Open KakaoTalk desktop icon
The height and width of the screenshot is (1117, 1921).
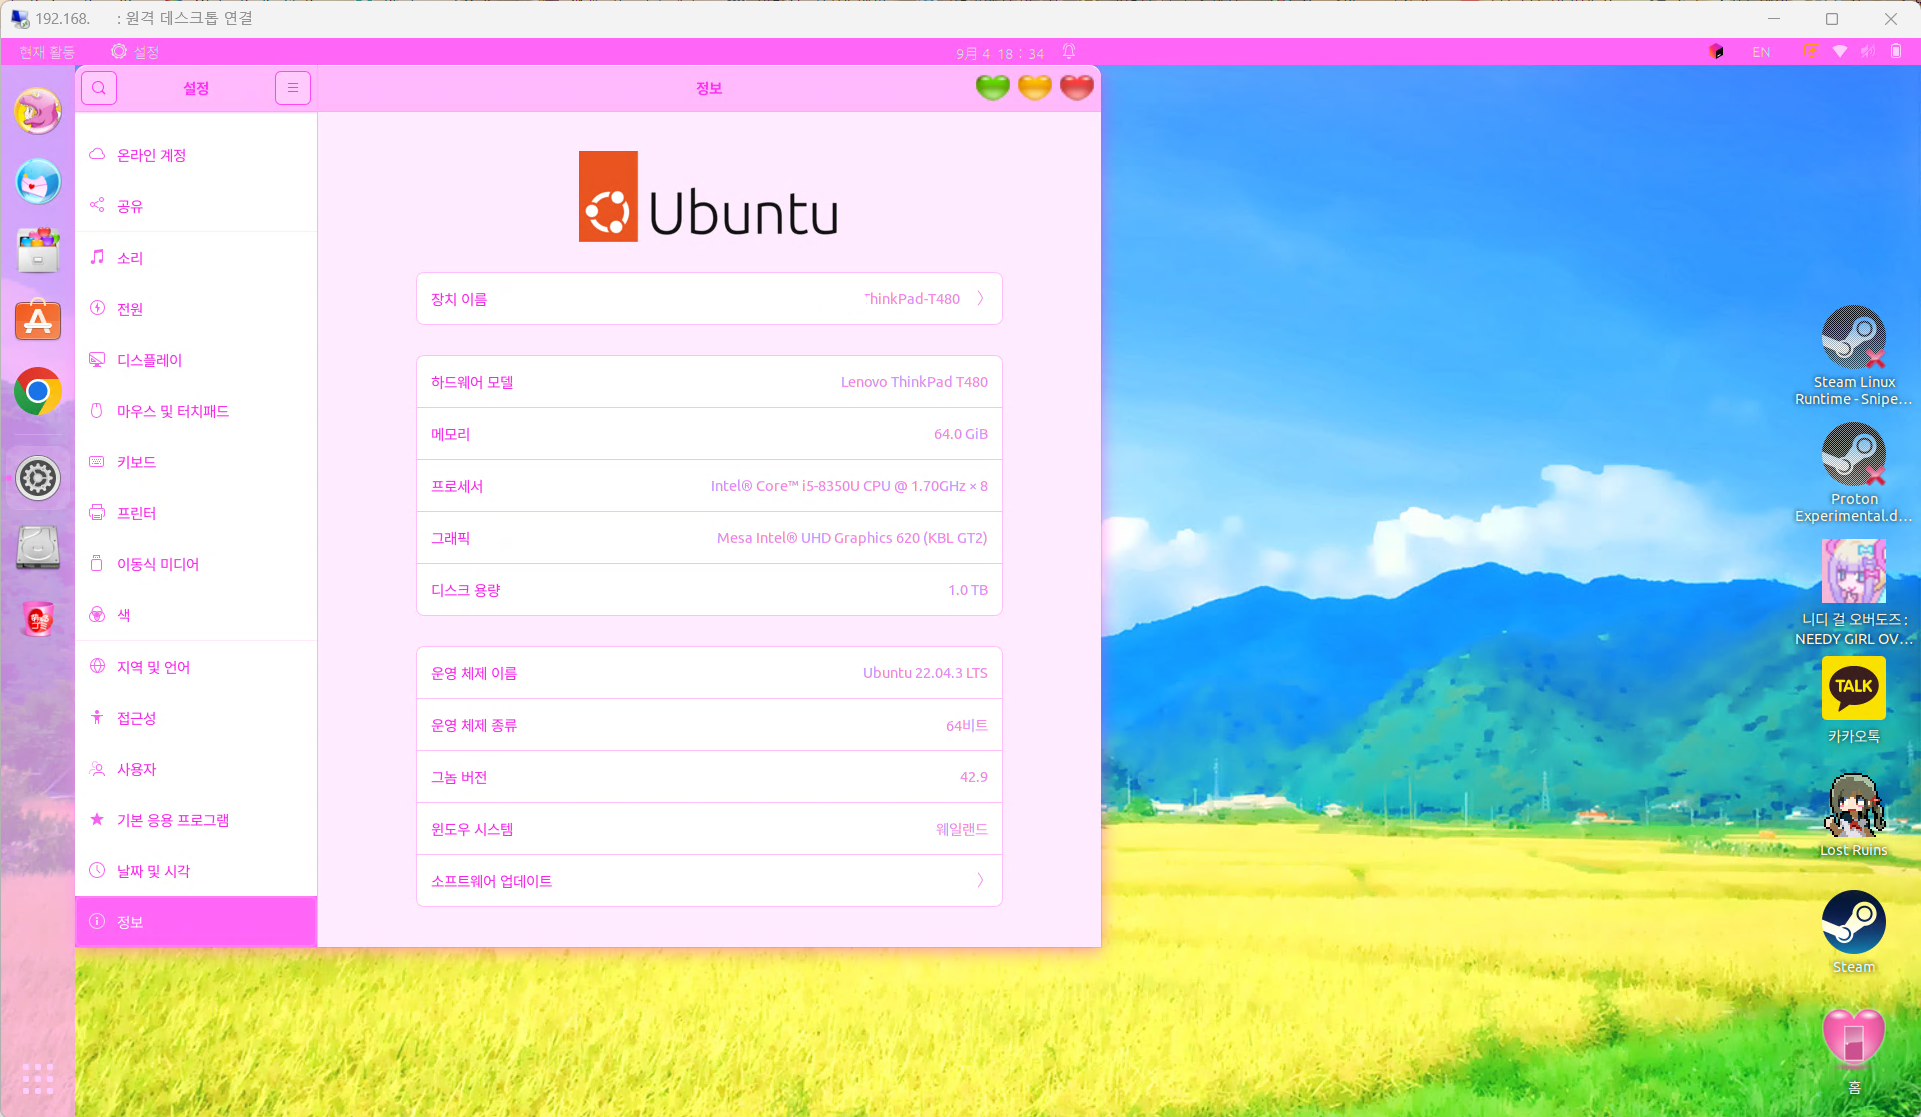pos(1853,689)
